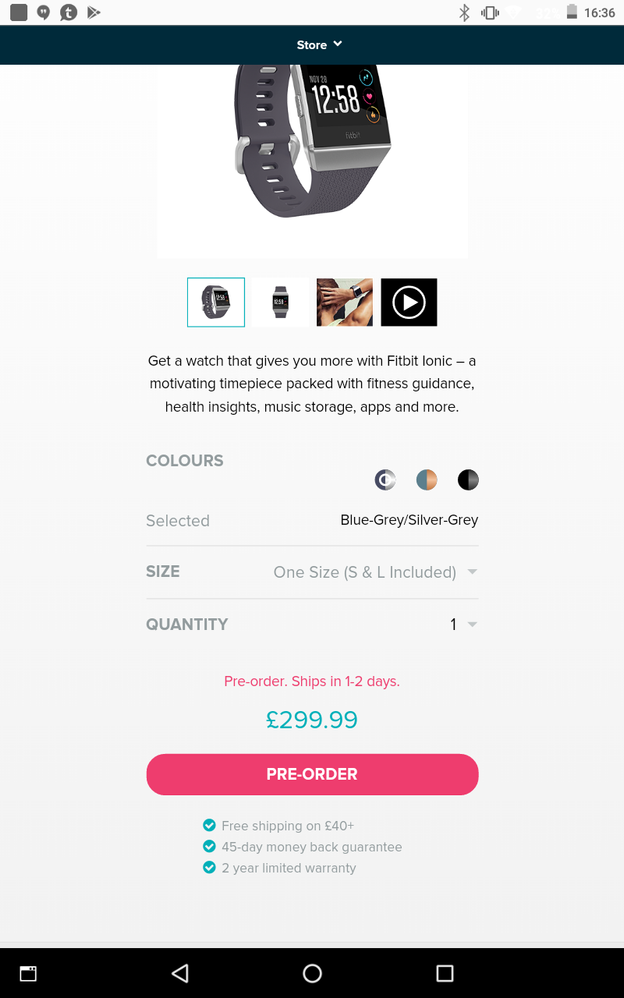This screenshot has height=998, width=624.
Task: Open the recent apps square icon
Action: tap(444, 973)
